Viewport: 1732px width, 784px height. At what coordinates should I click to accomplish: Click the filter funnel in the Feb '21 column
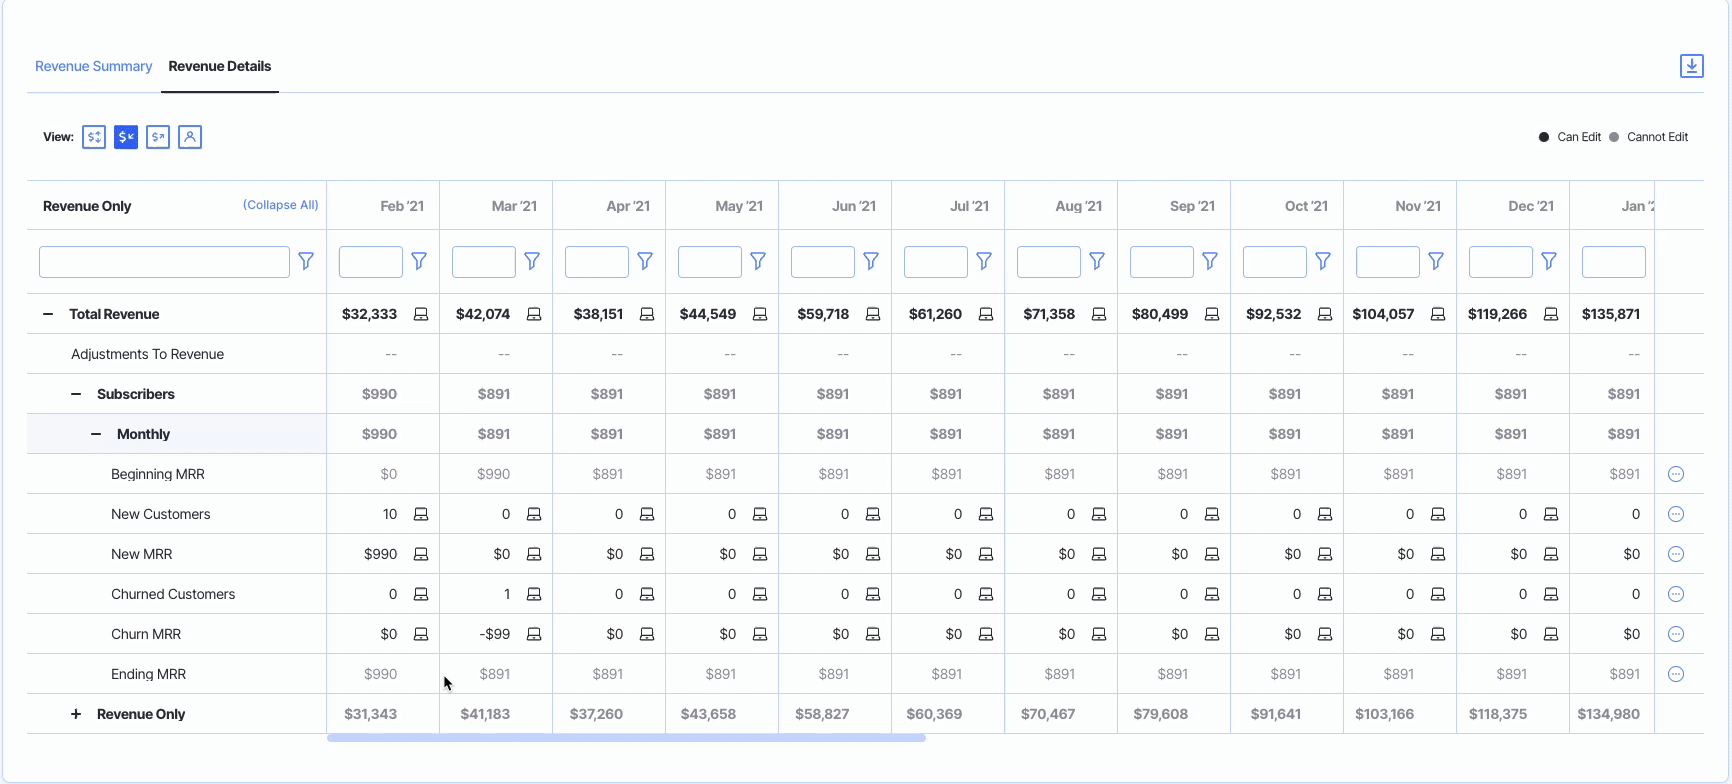pos(419,261)
